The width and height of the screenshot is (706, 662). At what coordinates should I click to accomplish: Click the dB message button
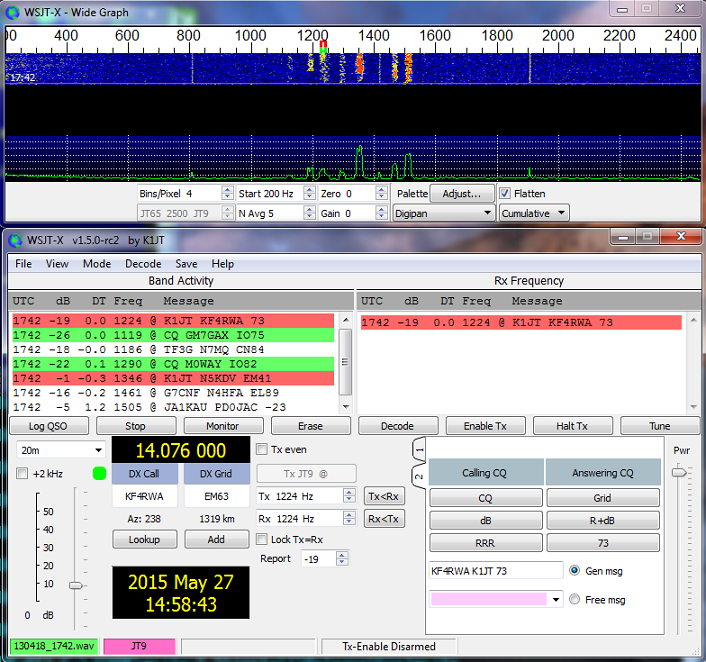[485, 521]
